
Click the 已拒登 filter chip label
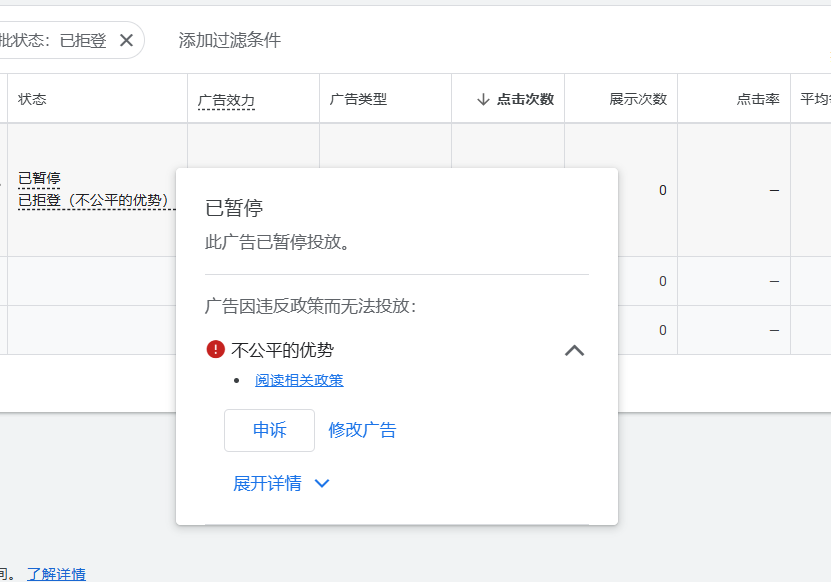click(82, 40)
